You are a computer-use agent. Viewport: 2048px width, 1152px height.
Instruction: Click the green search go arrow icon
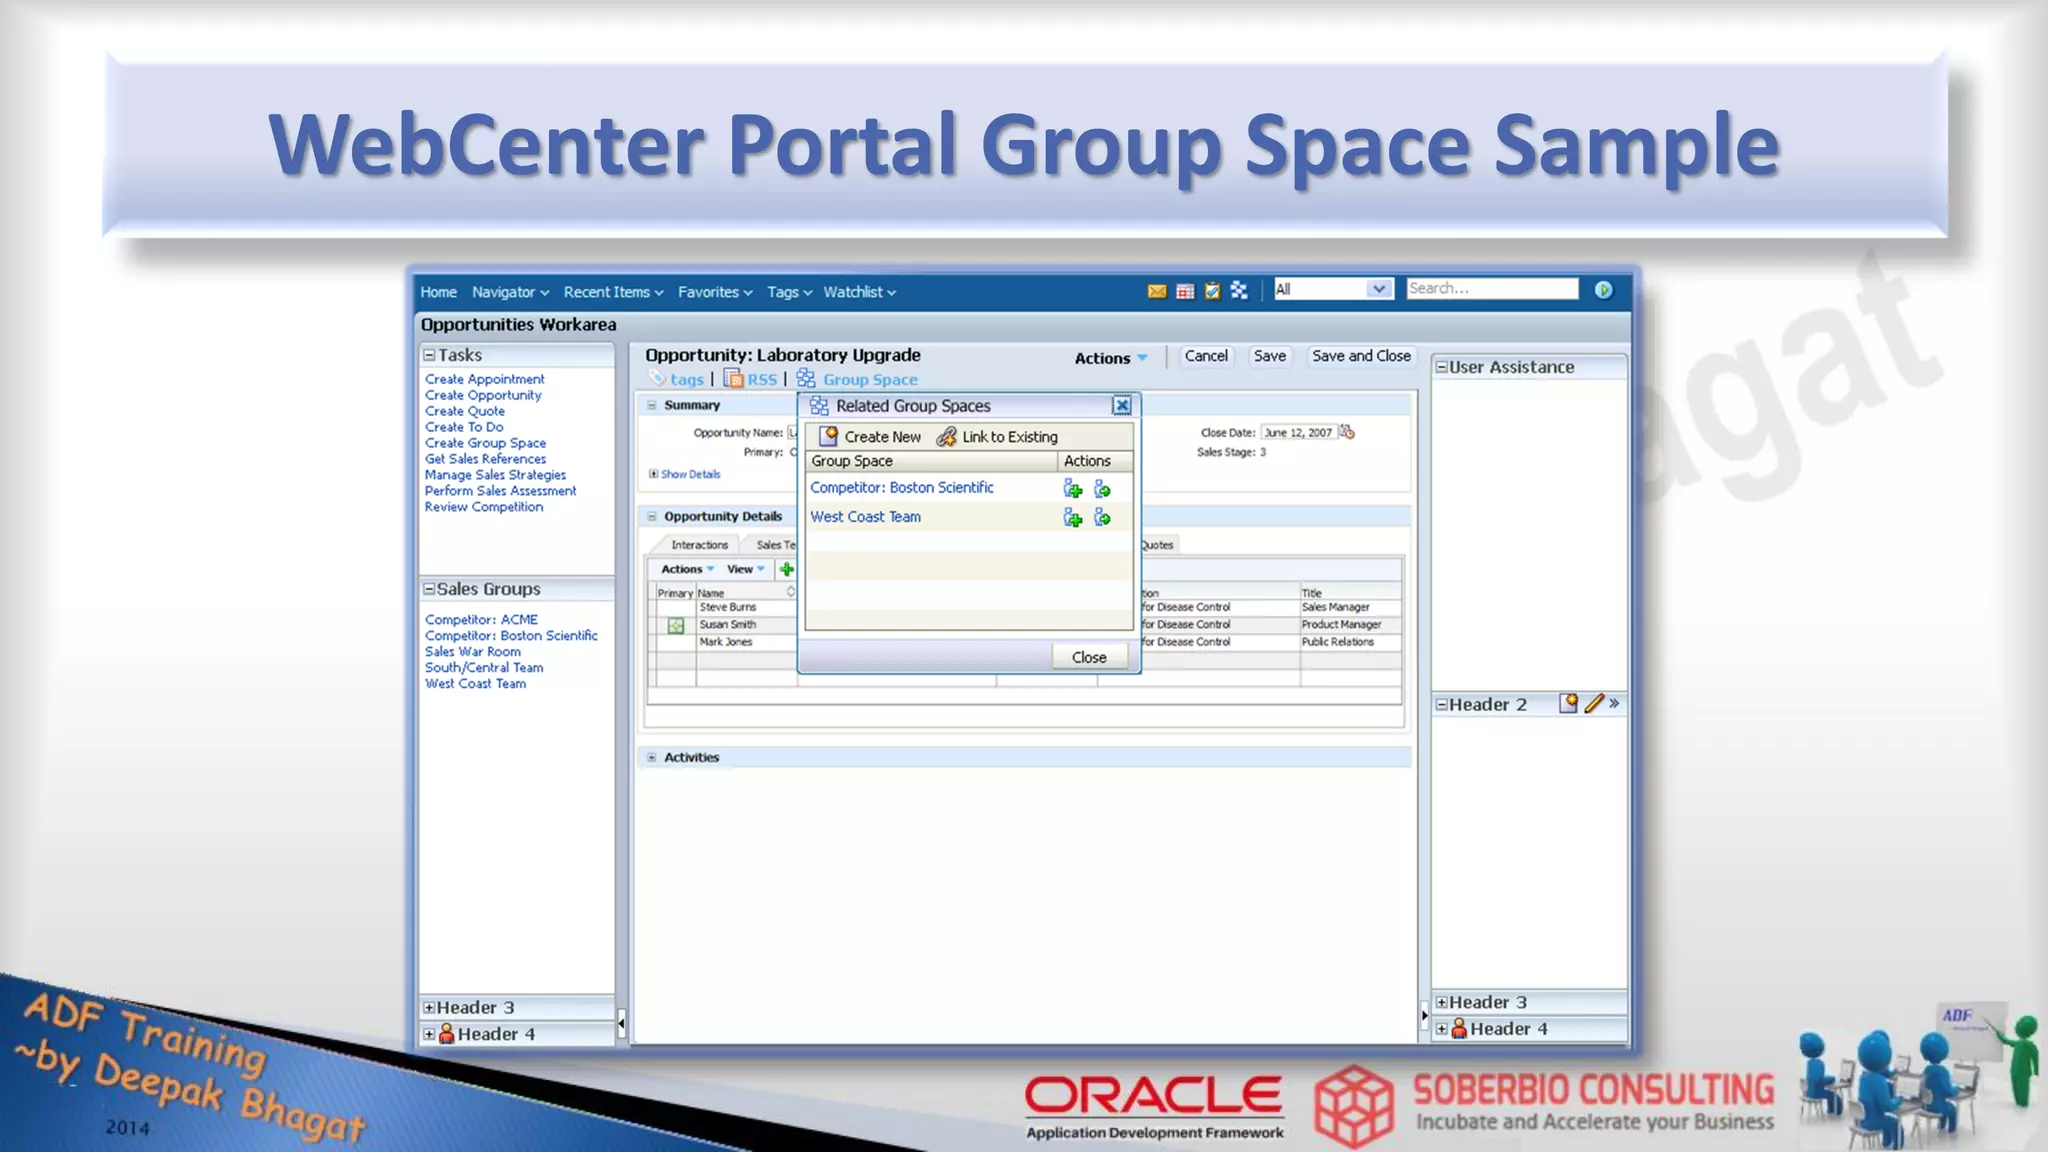tap(1603, 290)
